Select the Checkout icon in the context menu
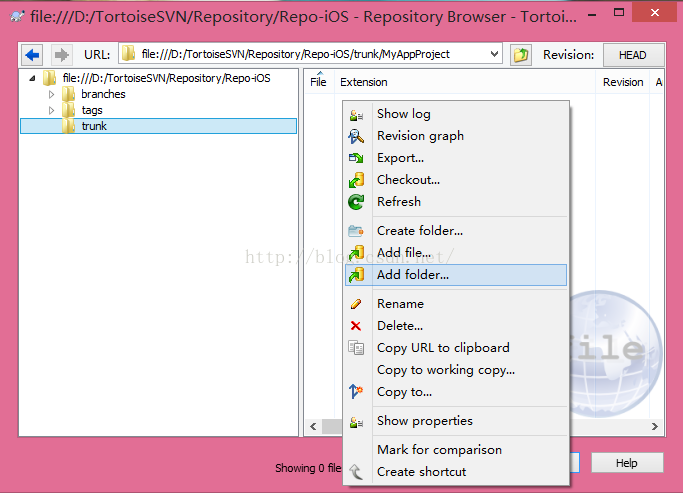The height and width of the screenshot is (493, 683). 356,180
